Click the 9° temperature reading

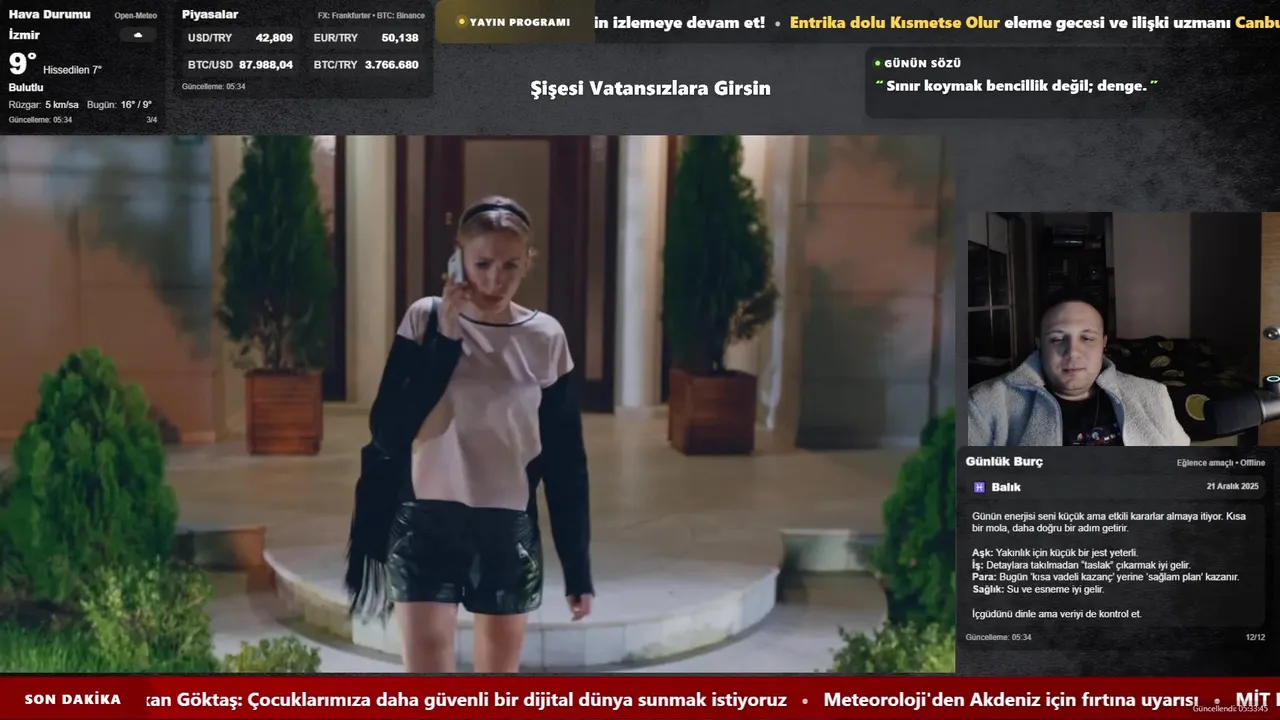click(x=23, y=65)
